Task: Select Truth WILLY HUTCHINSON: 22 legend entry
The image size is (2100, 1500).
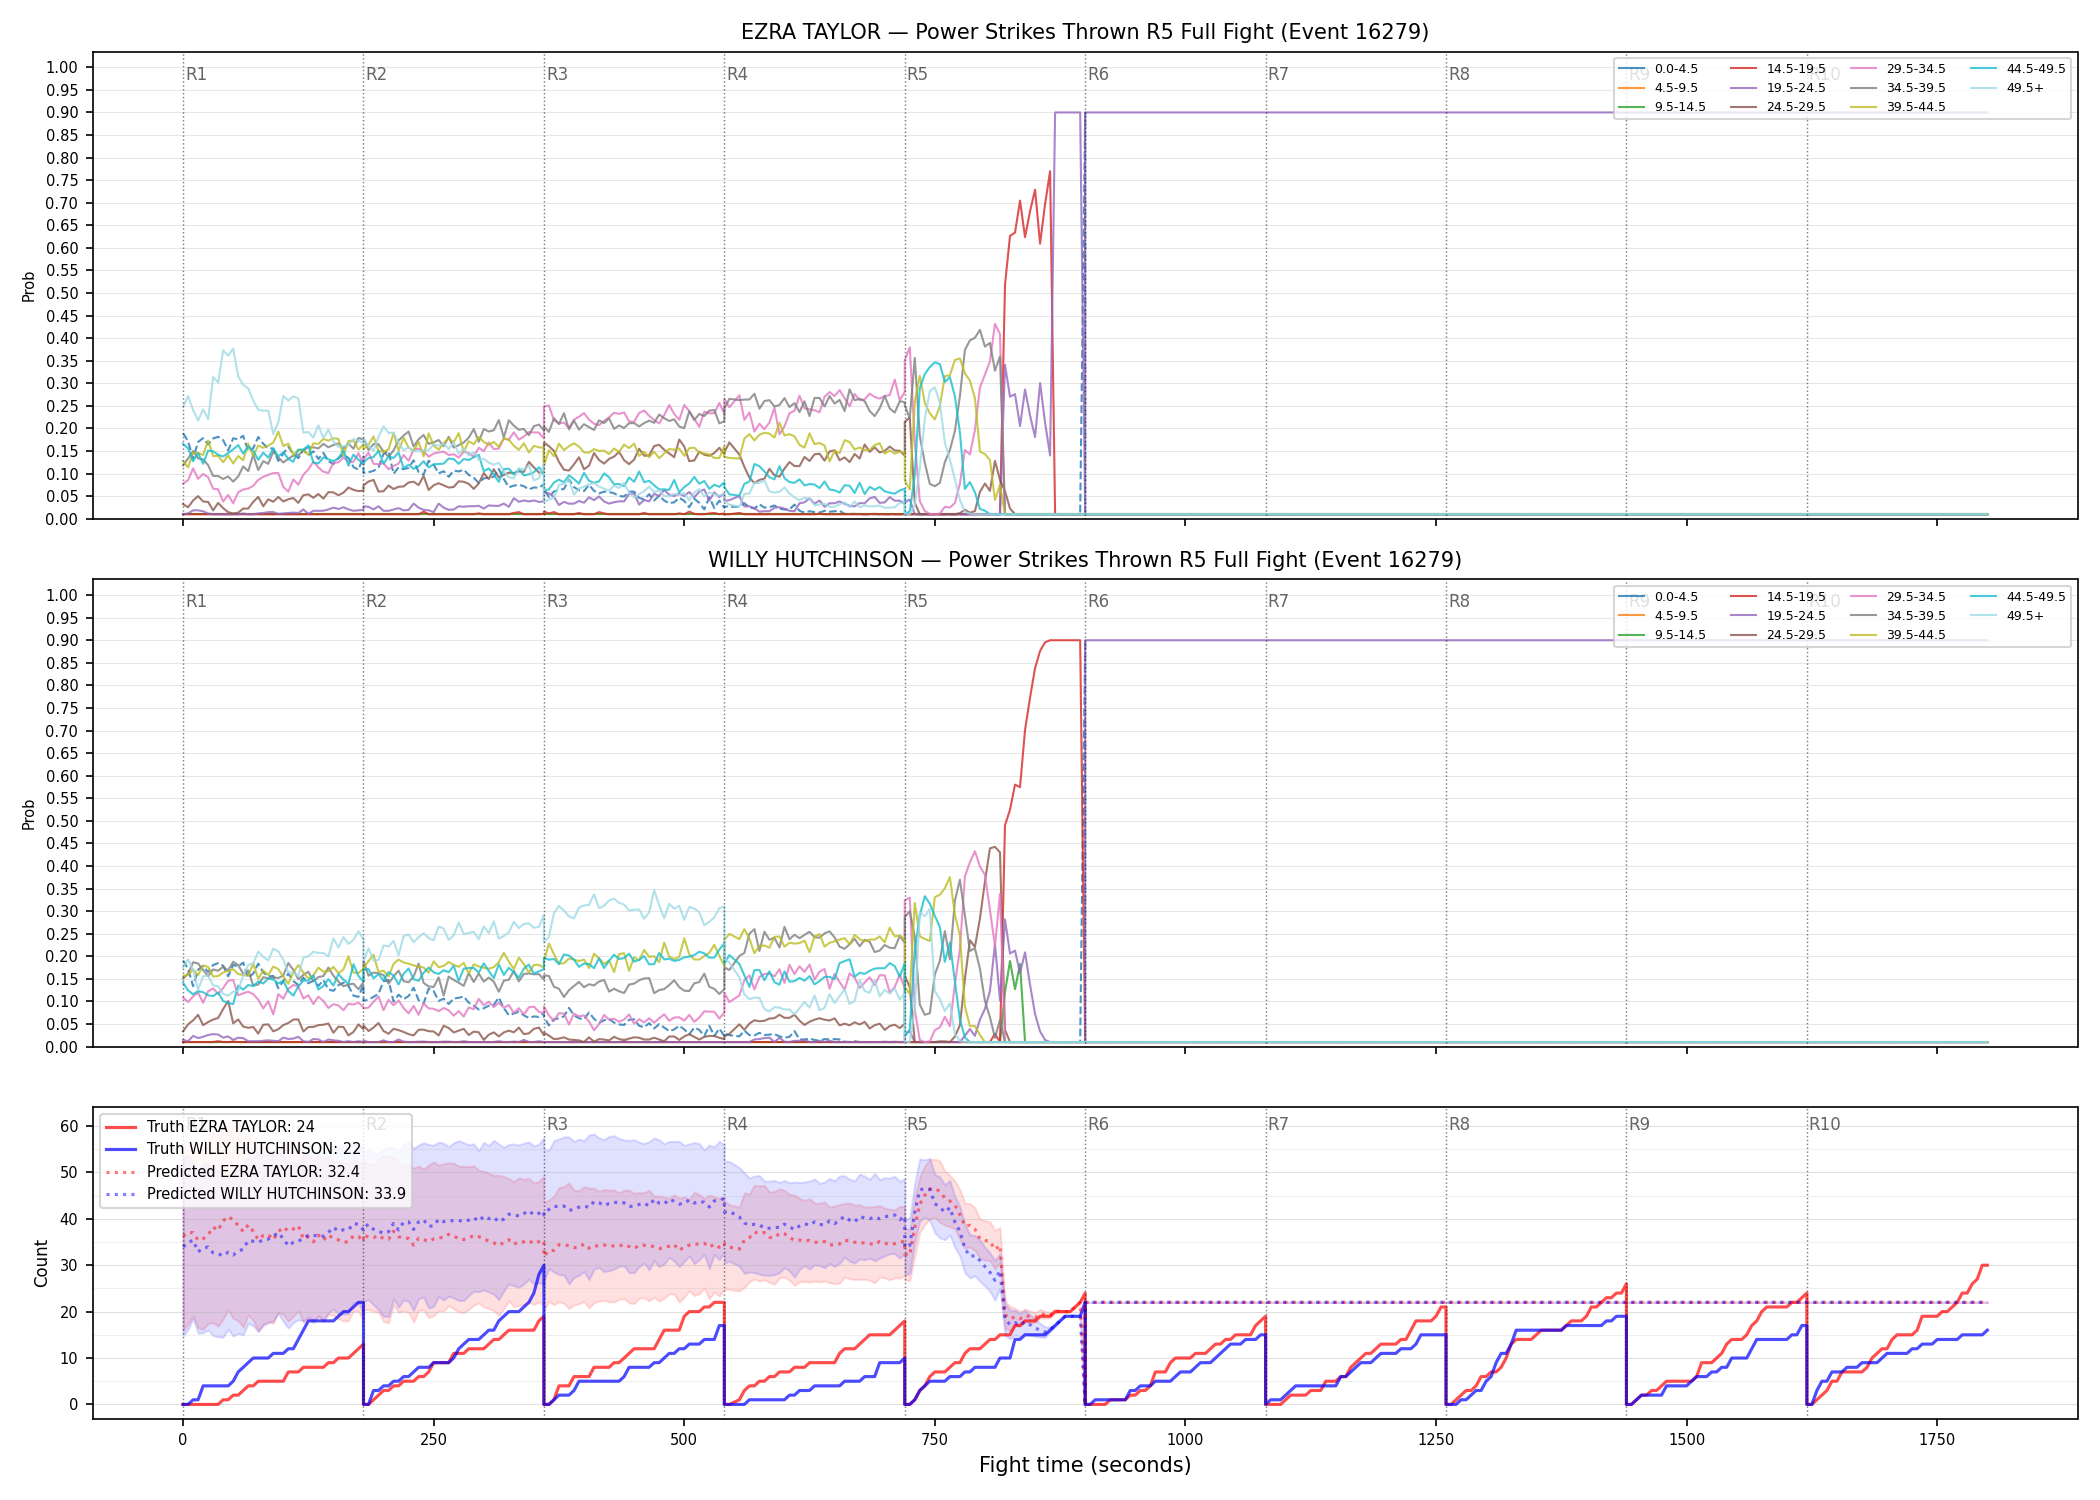Action: [x=233, y=1149]
